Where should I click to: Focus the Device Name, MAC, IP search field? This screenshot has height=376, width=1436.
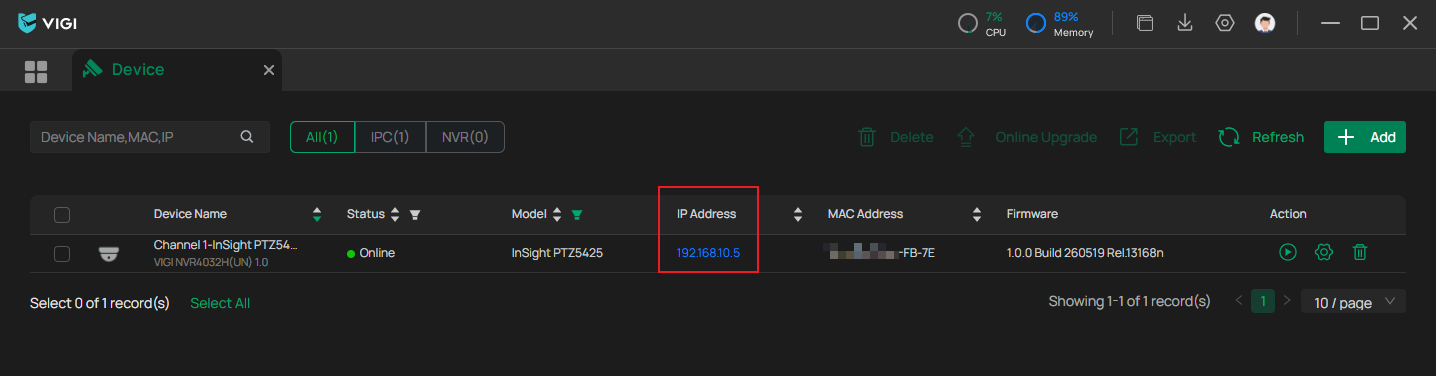tap(150, 137)
